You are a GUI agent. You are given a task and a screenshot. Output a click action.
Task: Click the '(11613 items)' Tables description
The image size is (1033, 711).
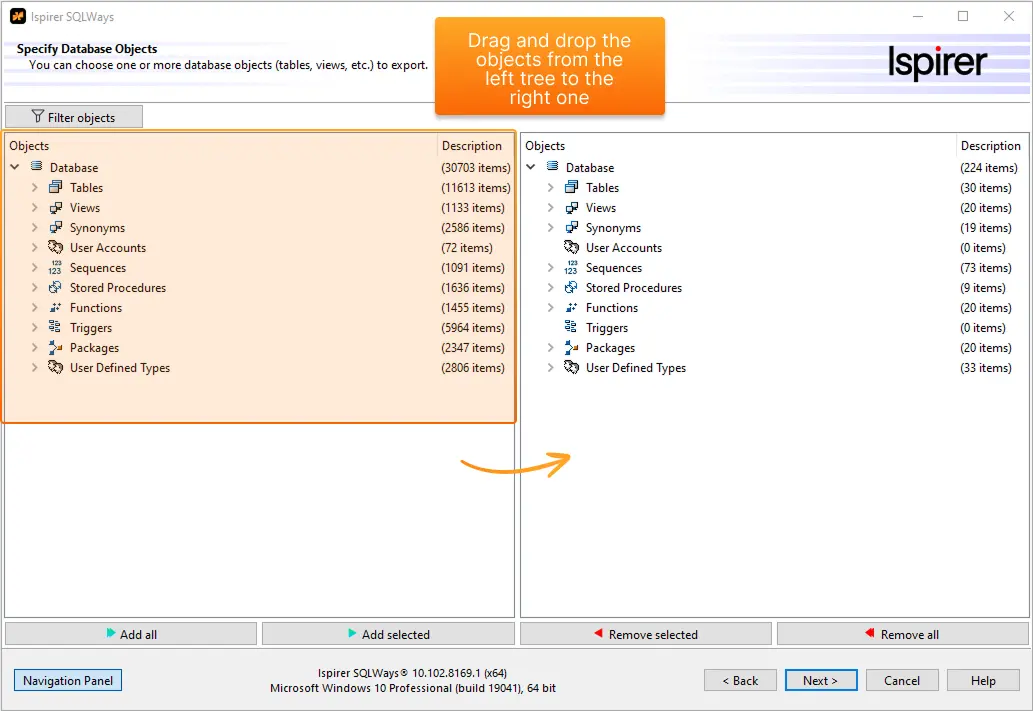coord(476,188)
